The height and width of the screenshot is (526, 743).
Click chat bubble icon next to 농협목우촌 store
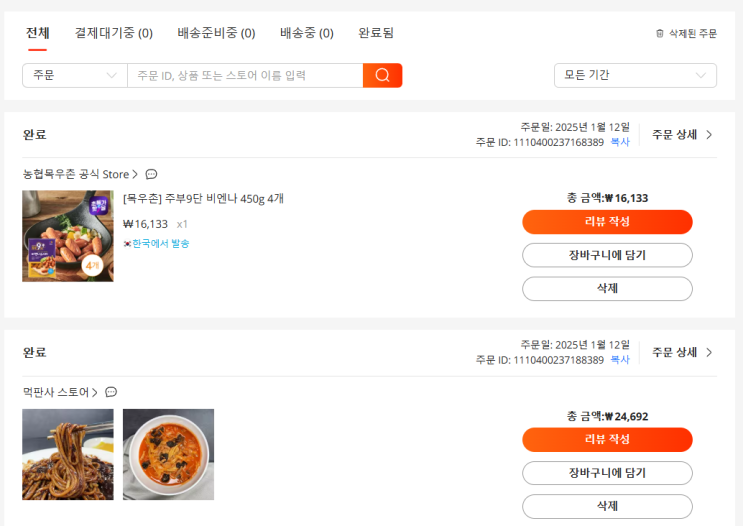(x=151, y=174)
